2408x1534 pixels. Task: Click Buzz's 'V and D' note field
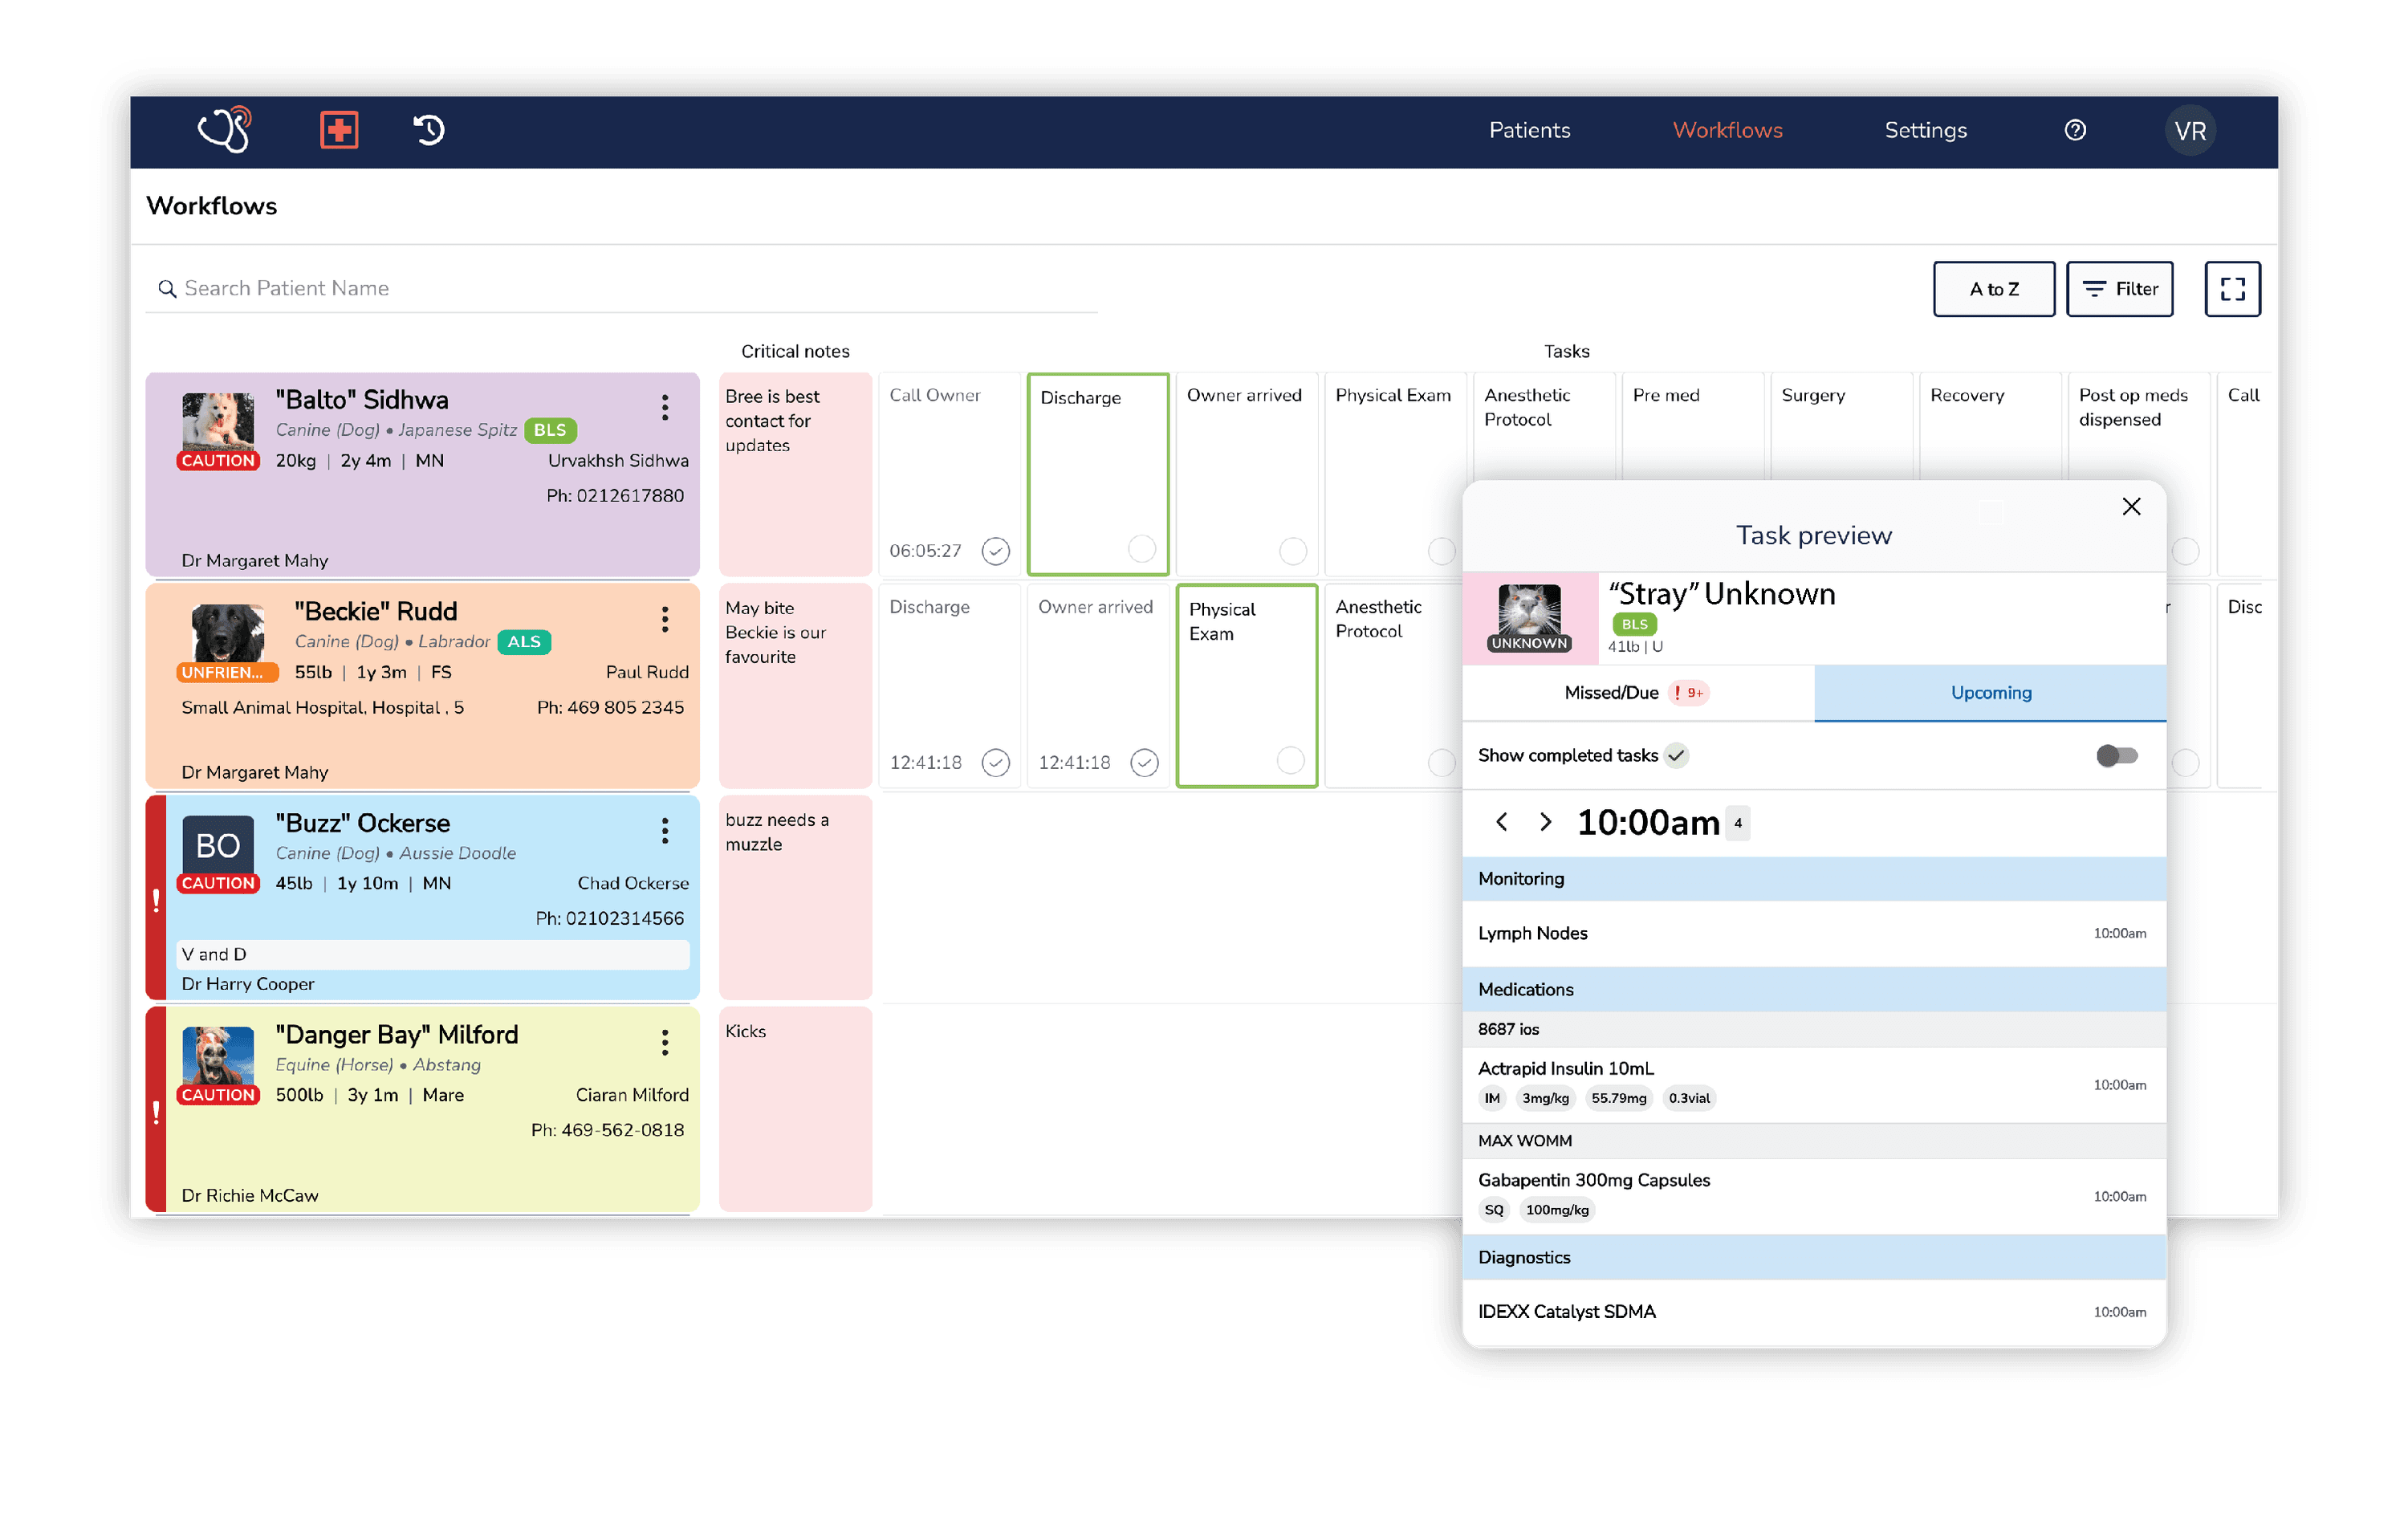click(x=432, y=955)
